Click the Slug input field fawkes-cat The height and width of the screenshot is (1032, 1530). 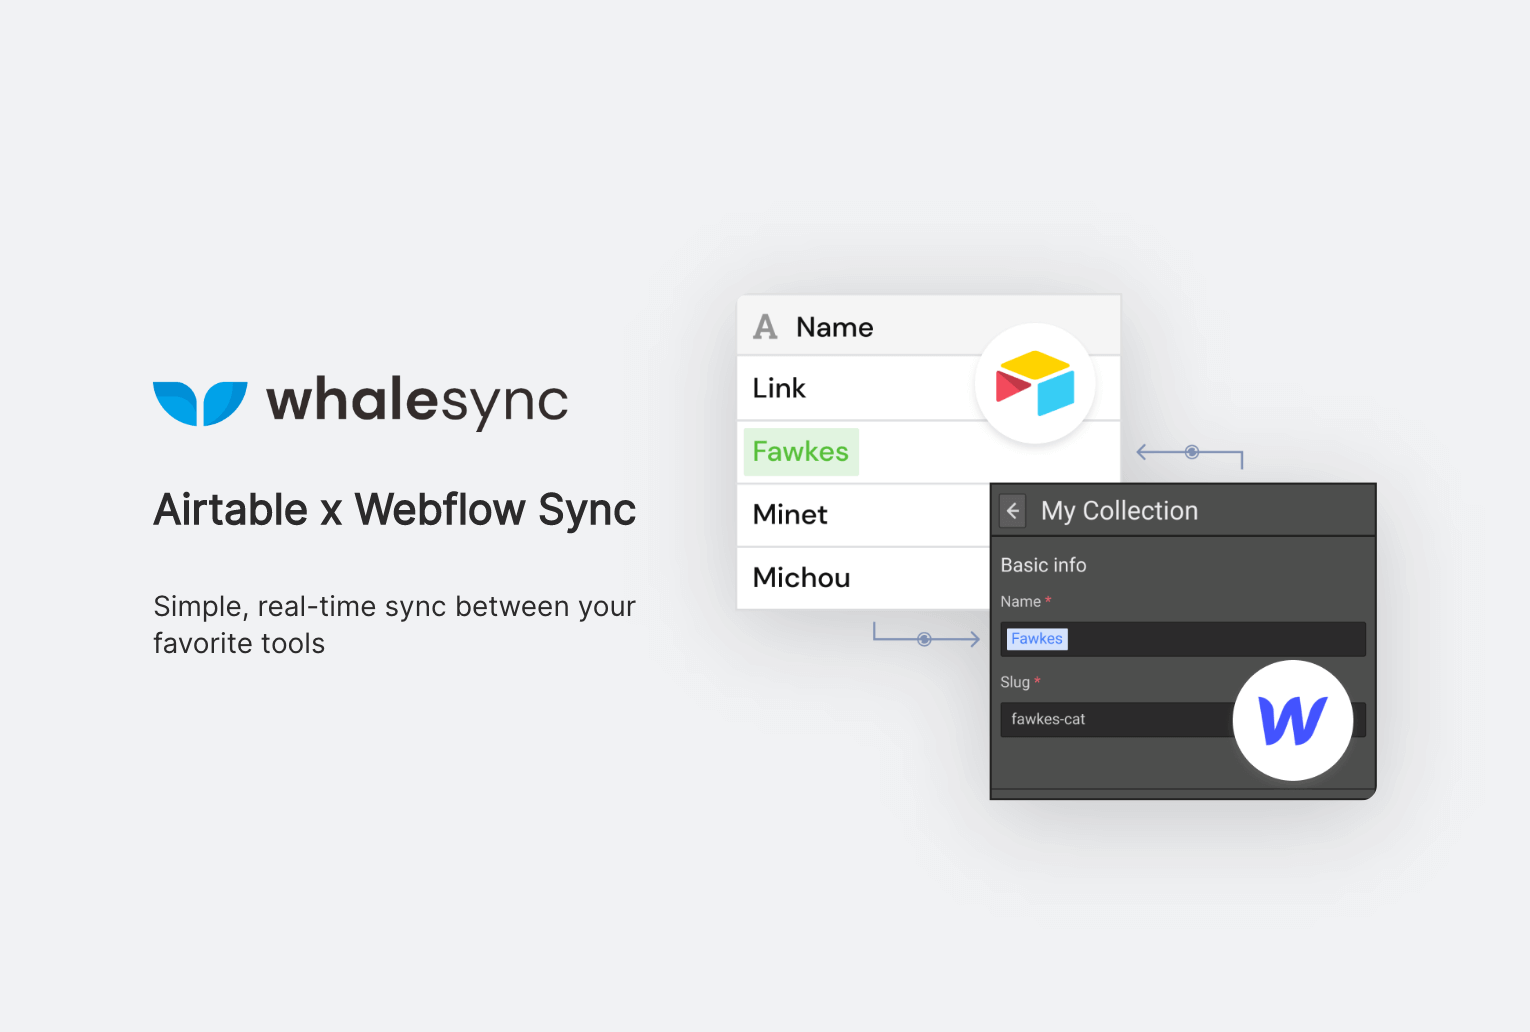[x=1183, y=719]
